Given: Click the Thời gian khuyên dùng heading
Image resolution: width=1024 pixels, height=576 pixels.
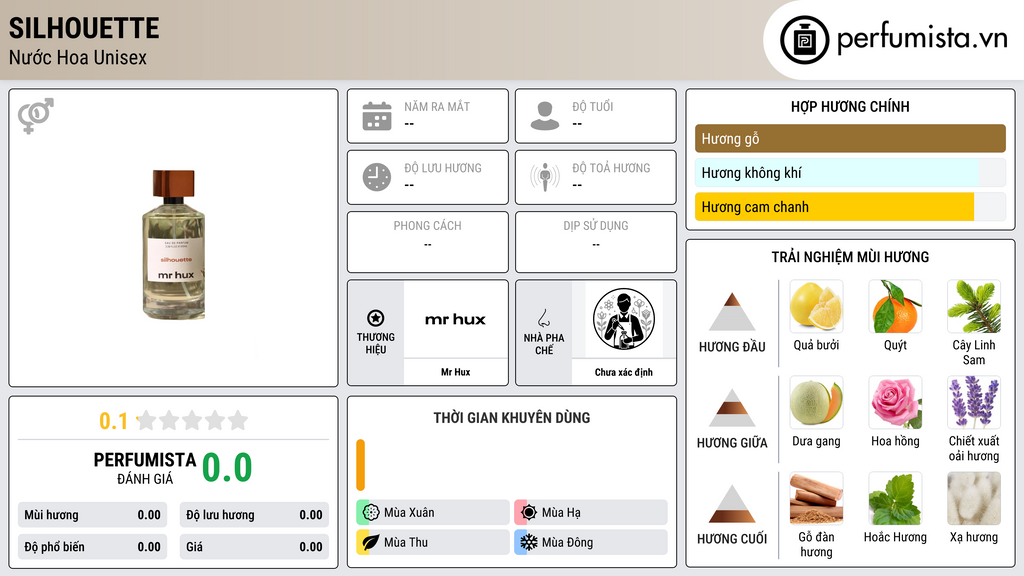Looking at the screenshot, I should pos(512,417).
